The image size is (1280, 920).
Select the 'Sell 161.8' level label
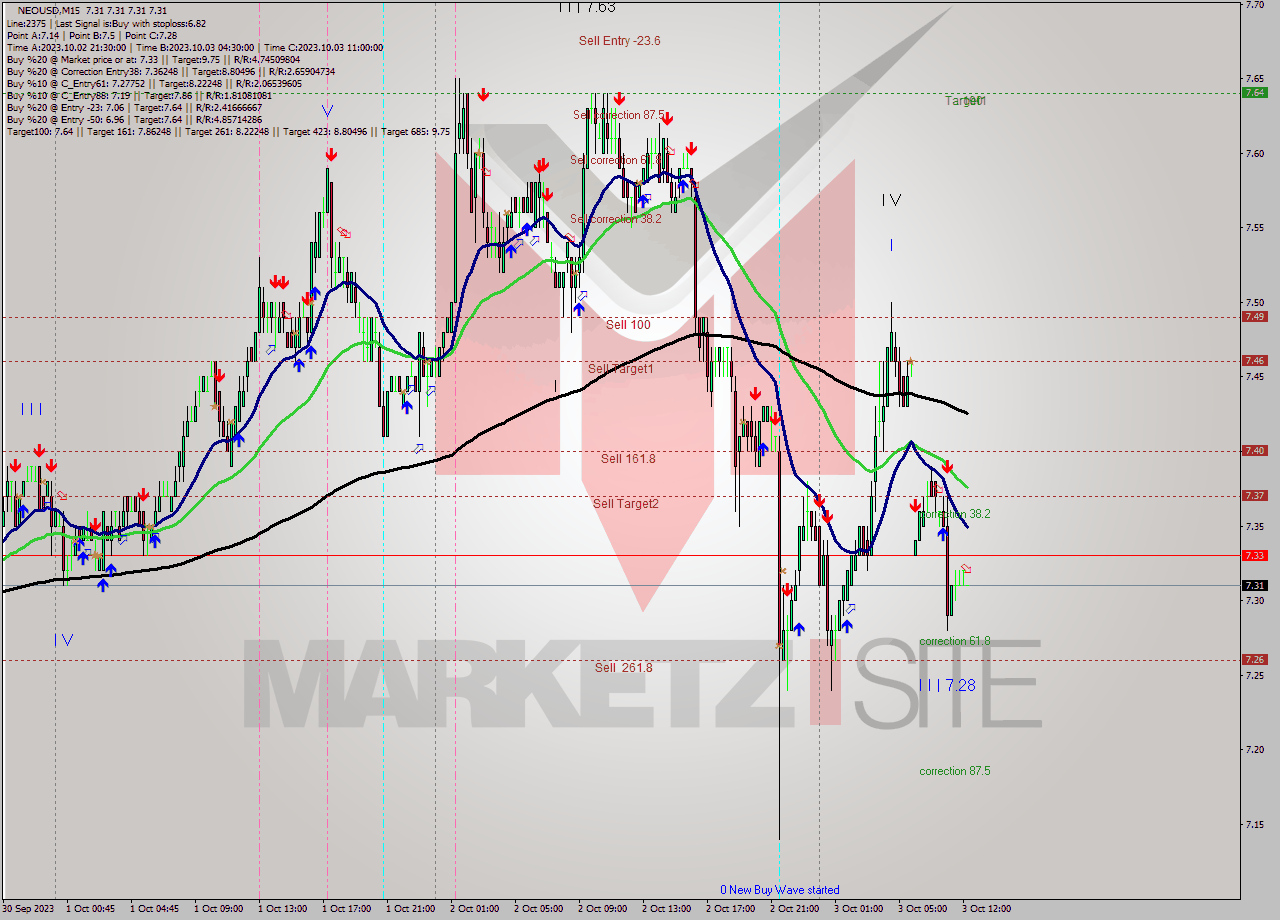point(628,459)
